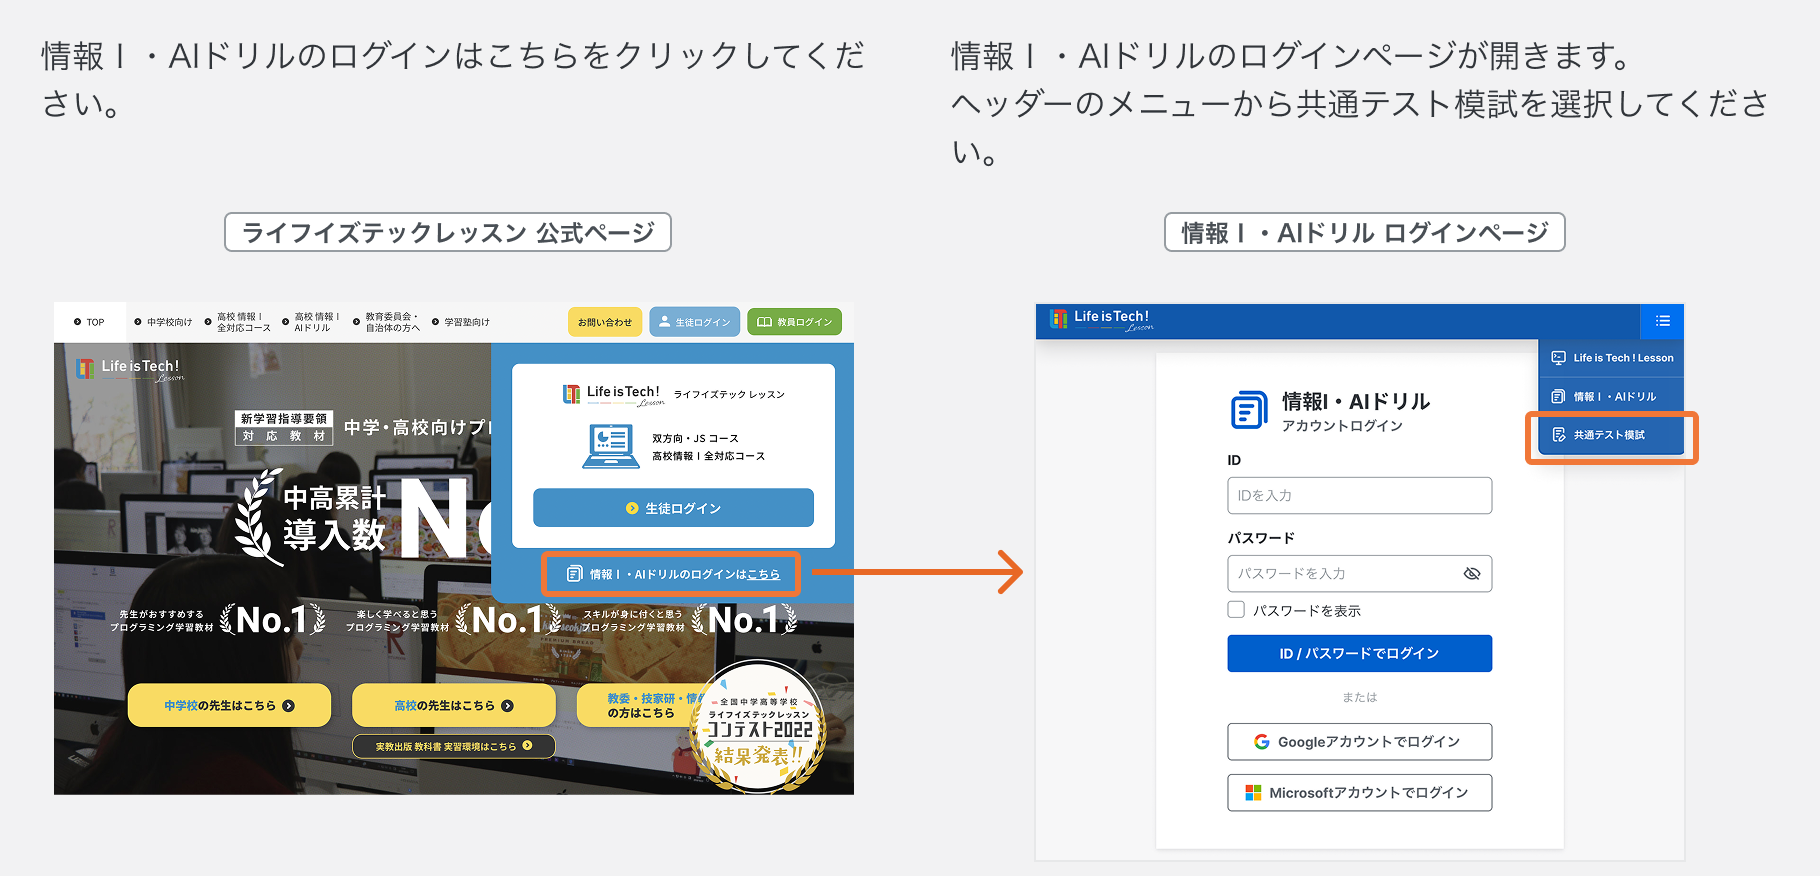Open 高校 情報Ⅰ 全対応コース nav item
Image resolution: width=1820 pixels, height=876 pixels.
238,322
